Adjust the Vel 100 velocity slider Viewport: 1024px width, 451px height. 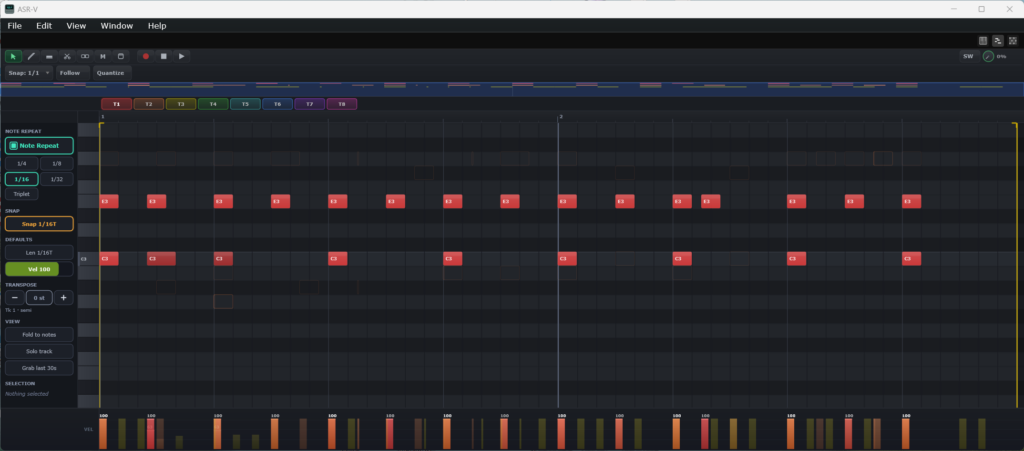pyautogui.click(x=39, y=269)
